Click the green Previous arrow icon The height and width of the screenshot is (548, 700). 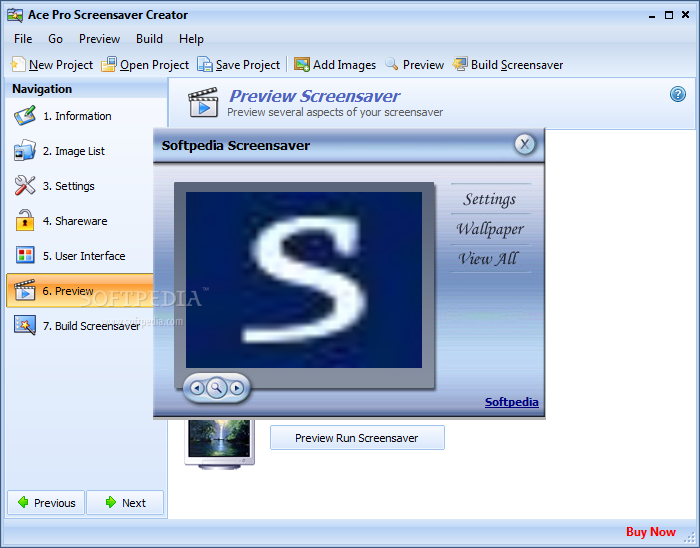point(23,502)
